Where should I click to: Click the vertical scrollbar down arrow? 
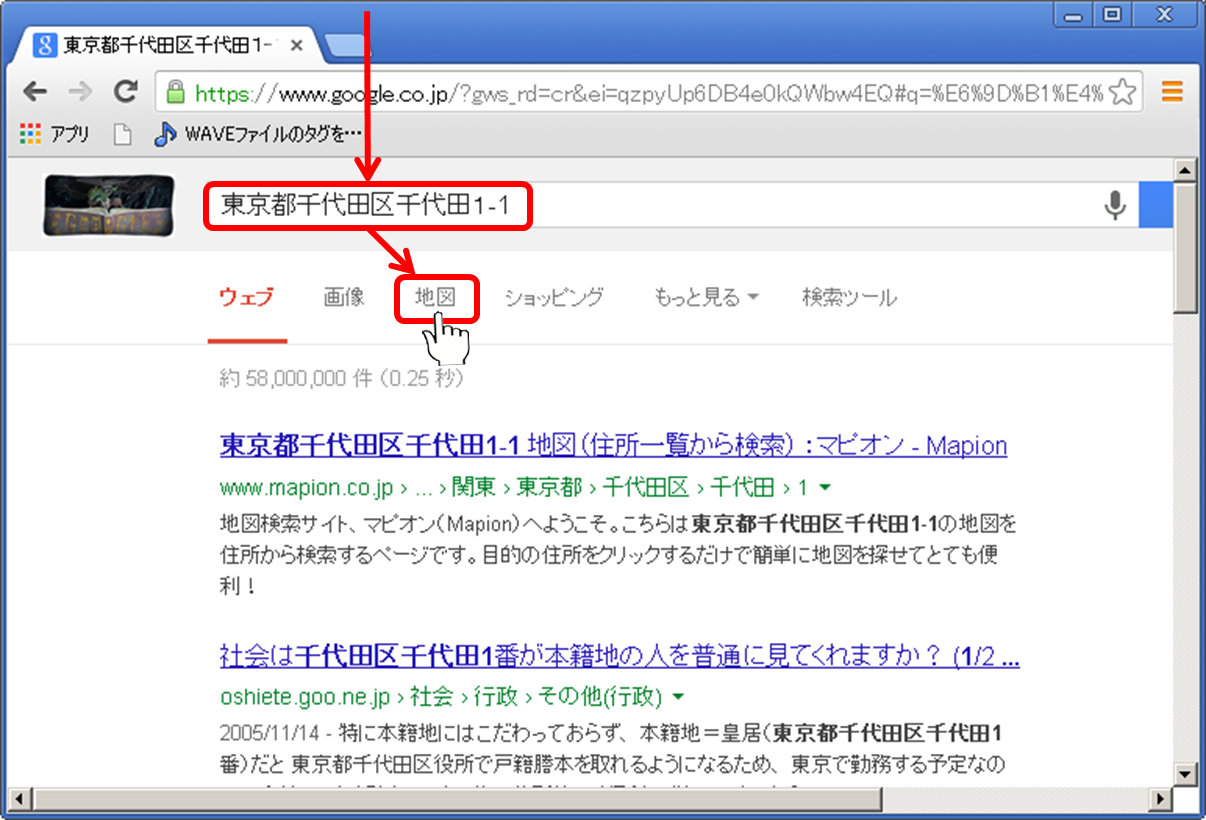[x=1186, y=774]
